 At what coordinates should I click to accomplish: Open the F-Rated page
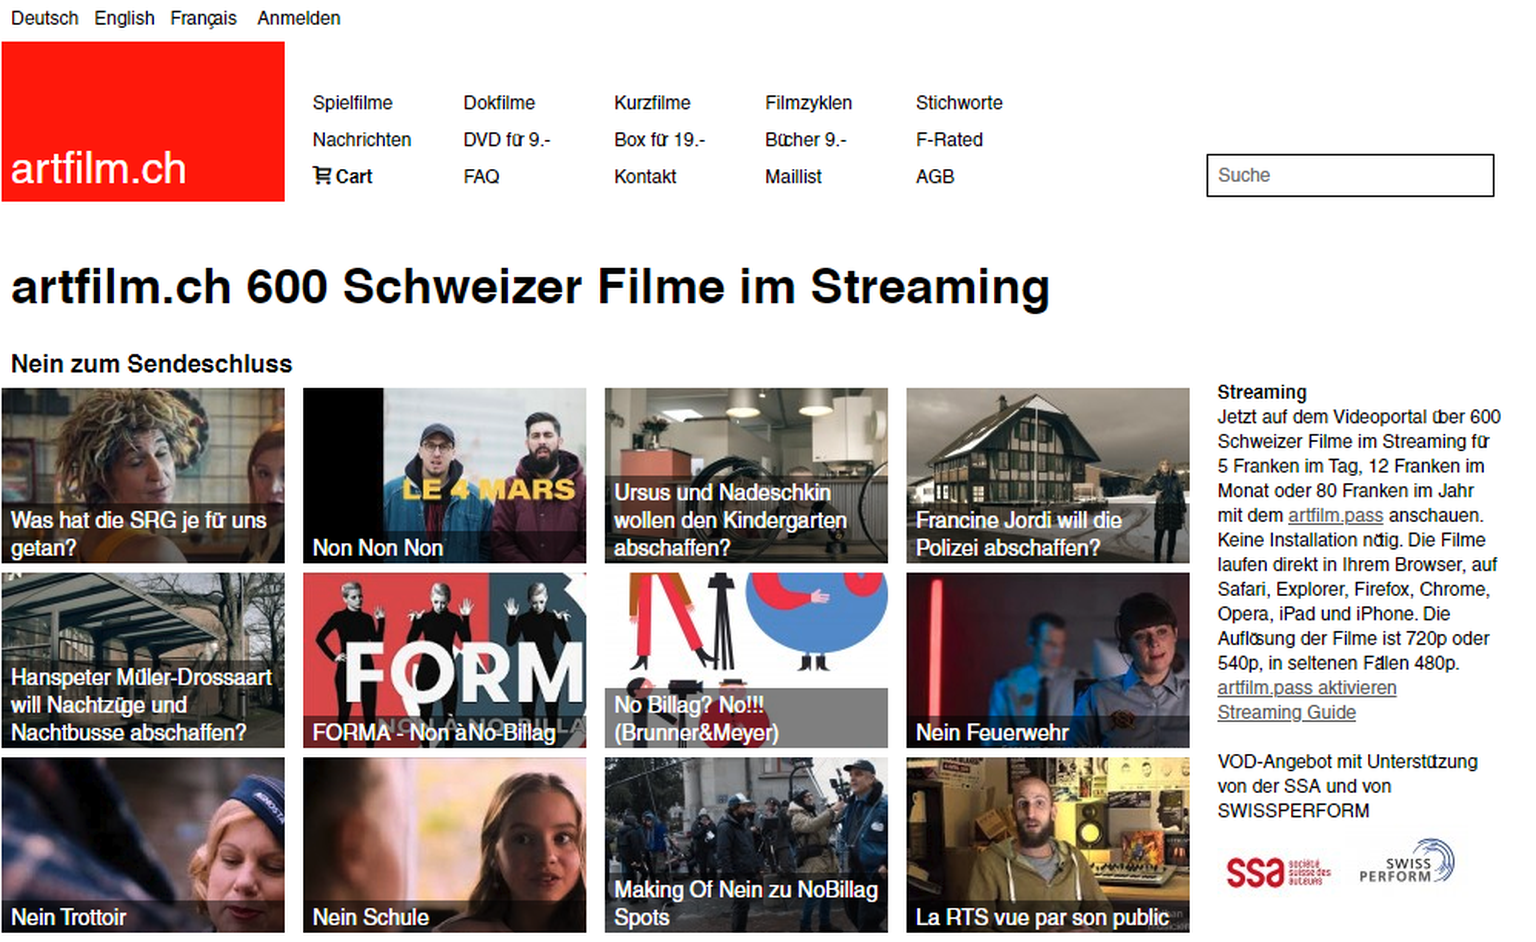(949, 140)
